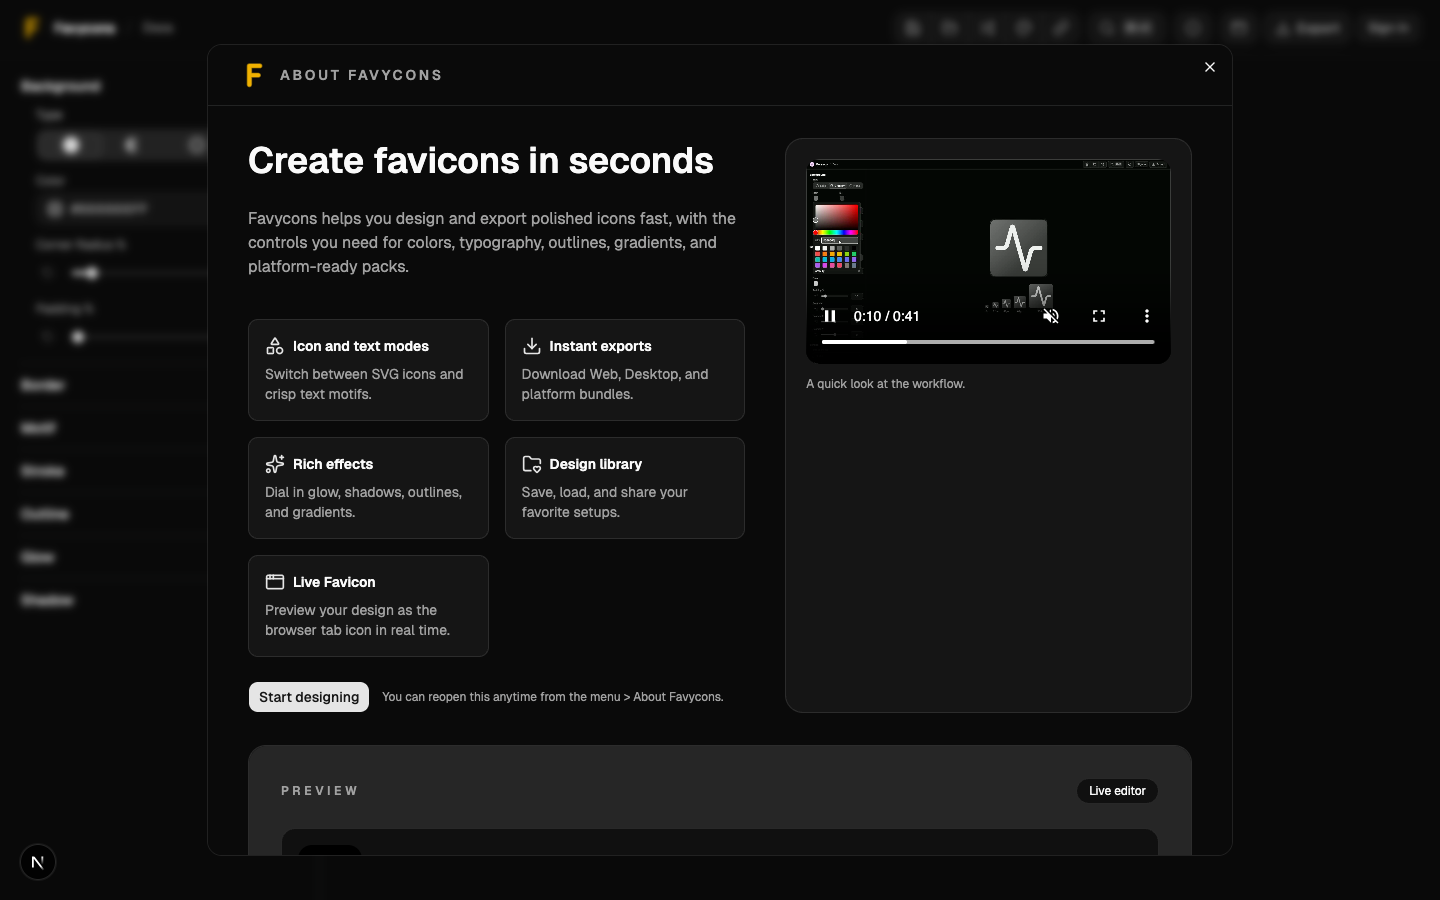Click the Instant exports download icon
Viewport: 1440px width, 900px height.
(x=531, y=346)
